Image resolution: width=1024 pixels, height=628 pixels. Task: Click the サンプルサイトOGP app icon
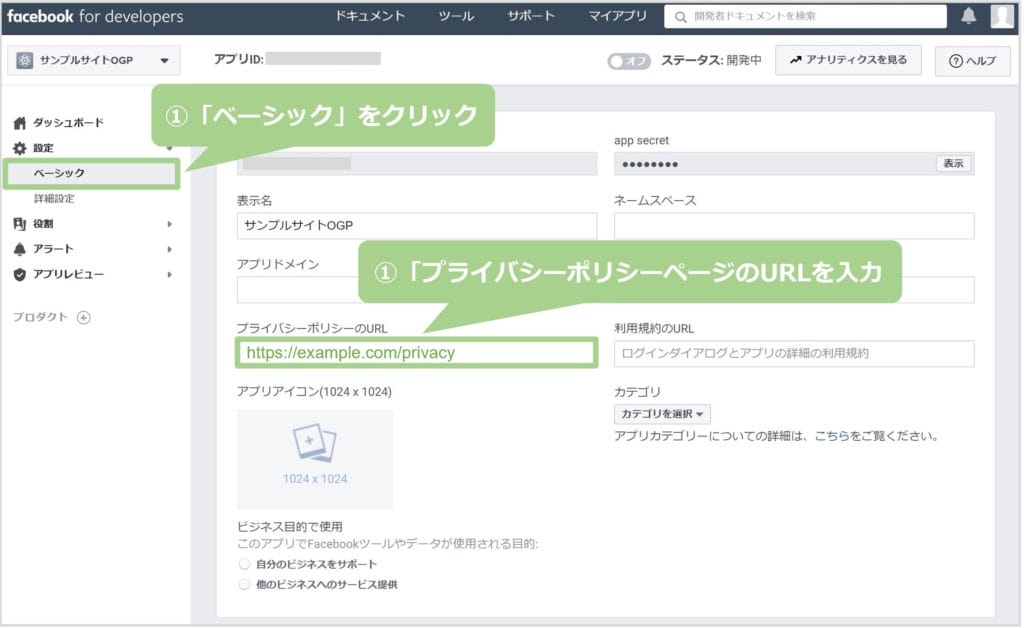pos(25,61)
